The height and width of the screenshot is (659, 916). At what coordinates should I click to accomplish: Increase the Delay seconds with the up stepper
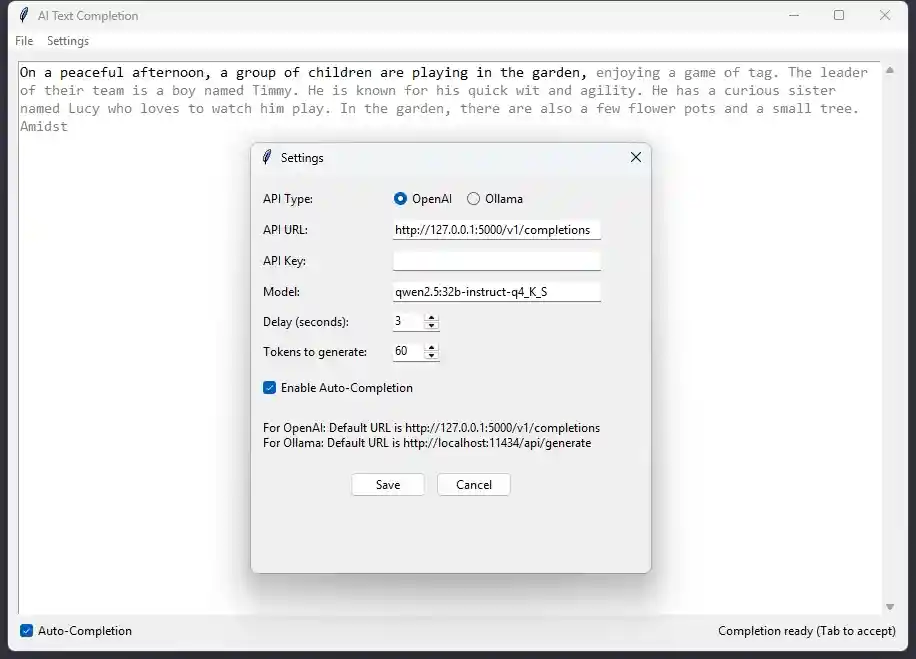click(431, 317)
